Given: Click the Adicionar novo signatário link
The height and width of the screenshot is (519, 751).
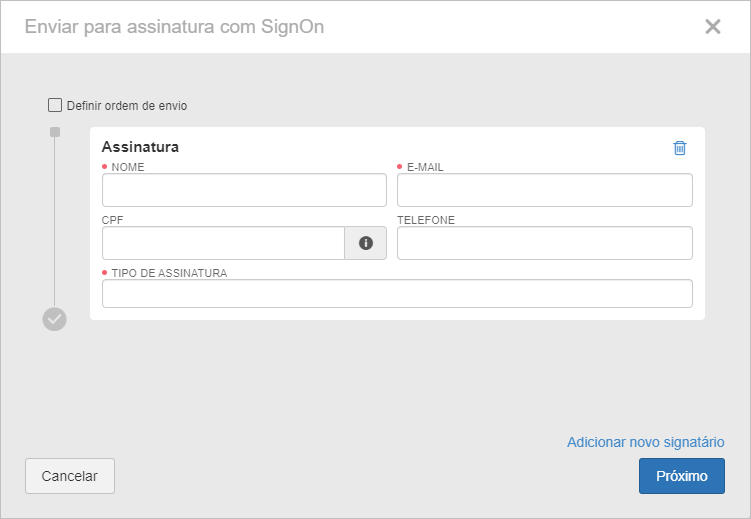Looking at the screenshot, I should coord(646,442).
